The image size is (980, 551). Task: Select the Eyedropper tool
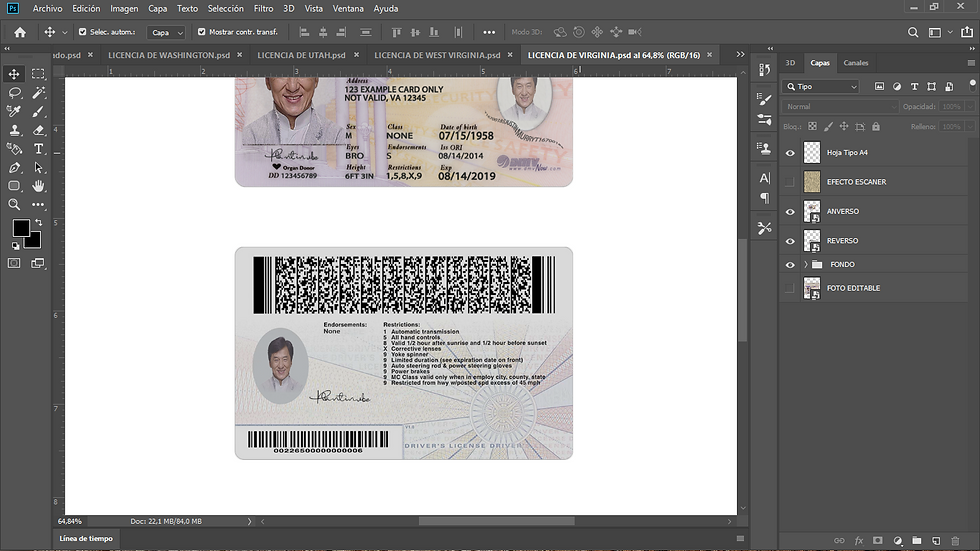click(x=14, y=111)
